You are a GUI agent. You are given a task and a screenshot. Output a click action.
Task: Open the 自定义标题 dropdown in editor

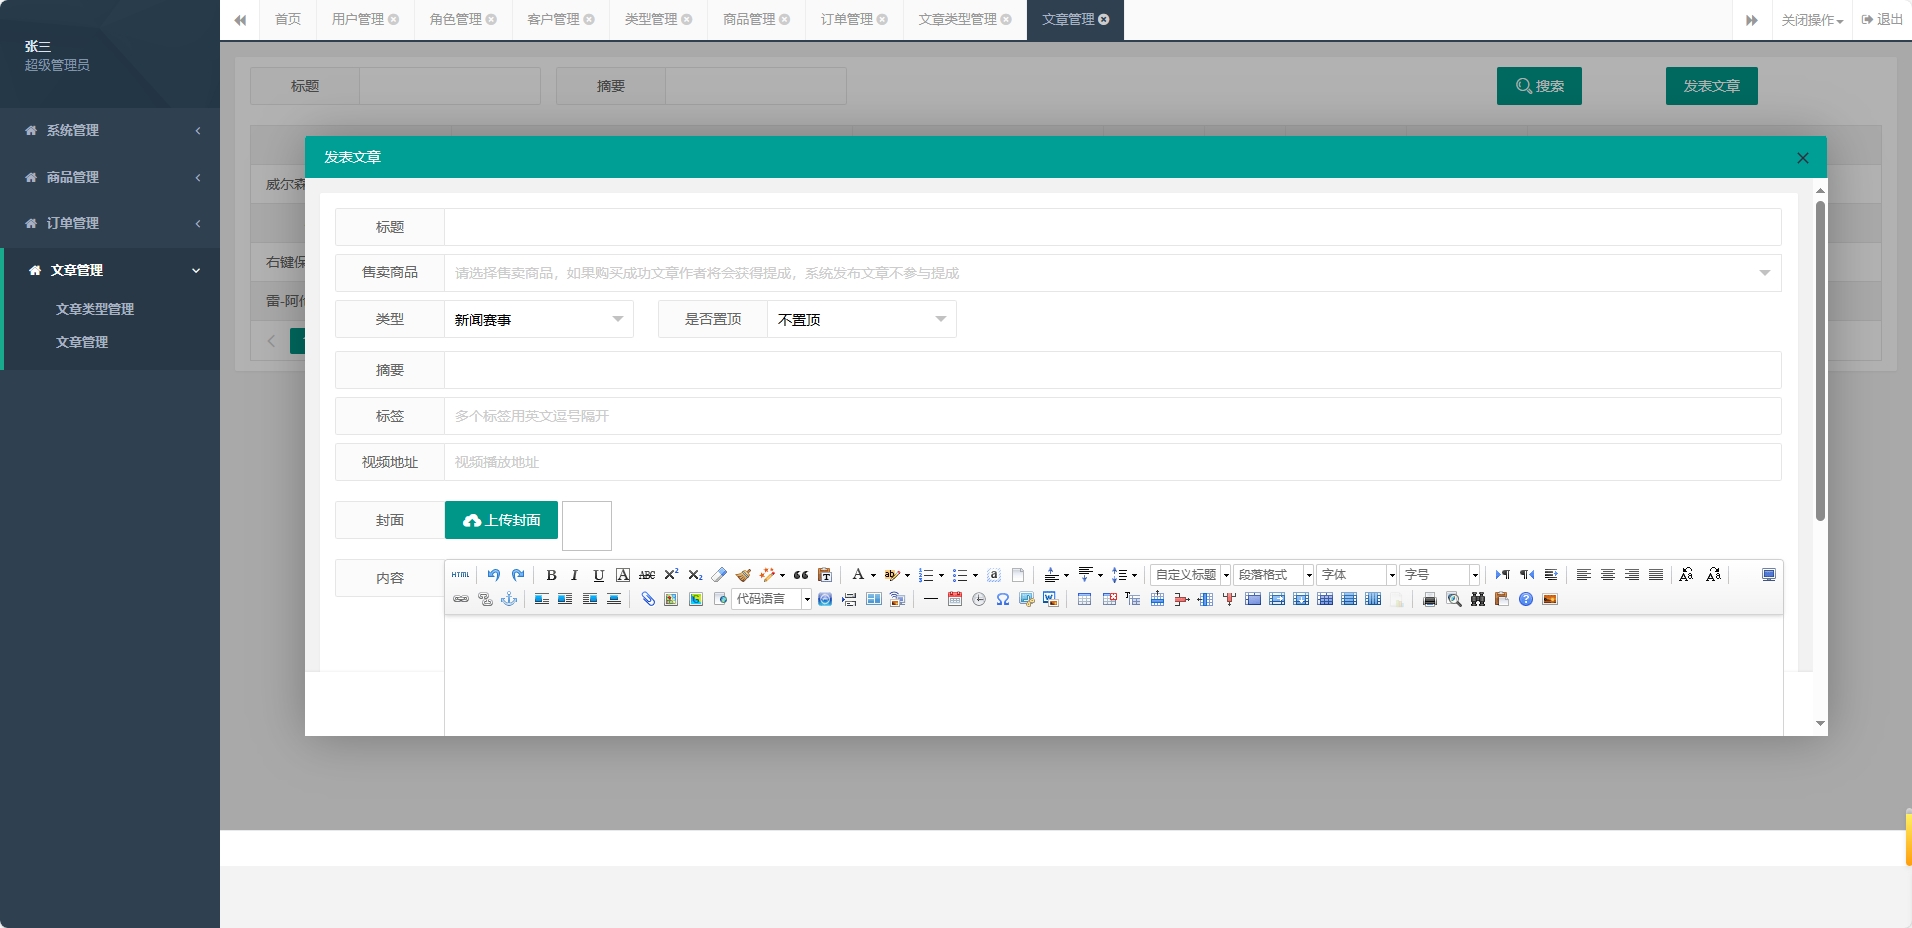click(x=1191, y=575)
